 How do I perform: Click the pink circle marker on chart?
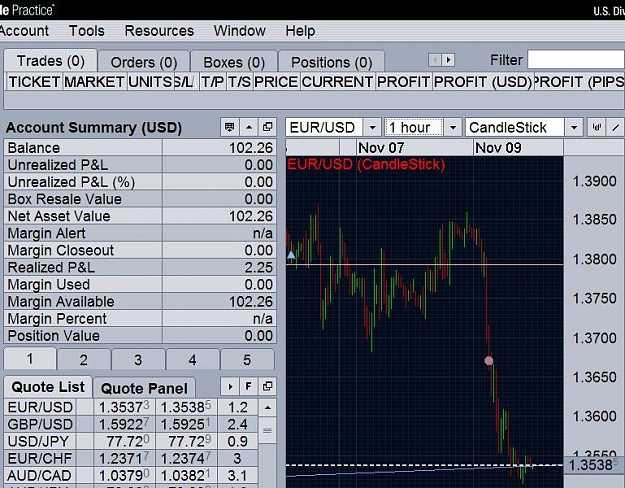(x=489, y=361)
